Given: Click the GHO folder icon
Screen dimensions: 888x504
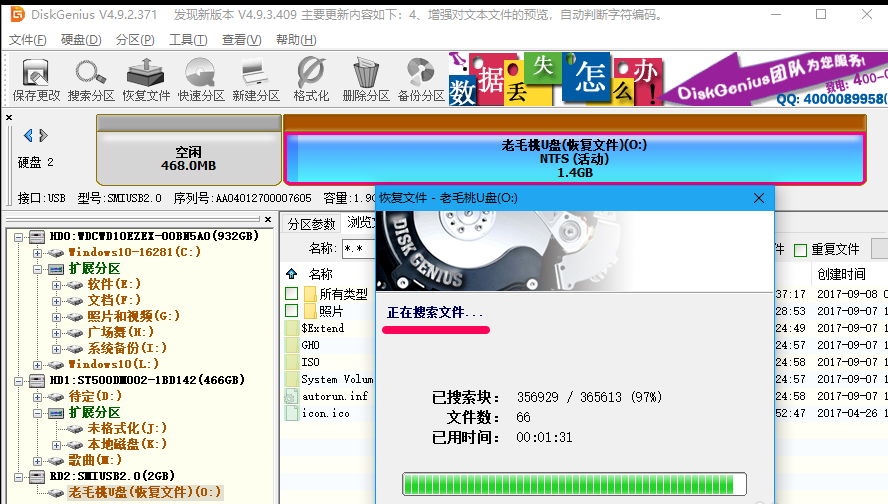Looking at the screenshot, I should coord(292,345).
